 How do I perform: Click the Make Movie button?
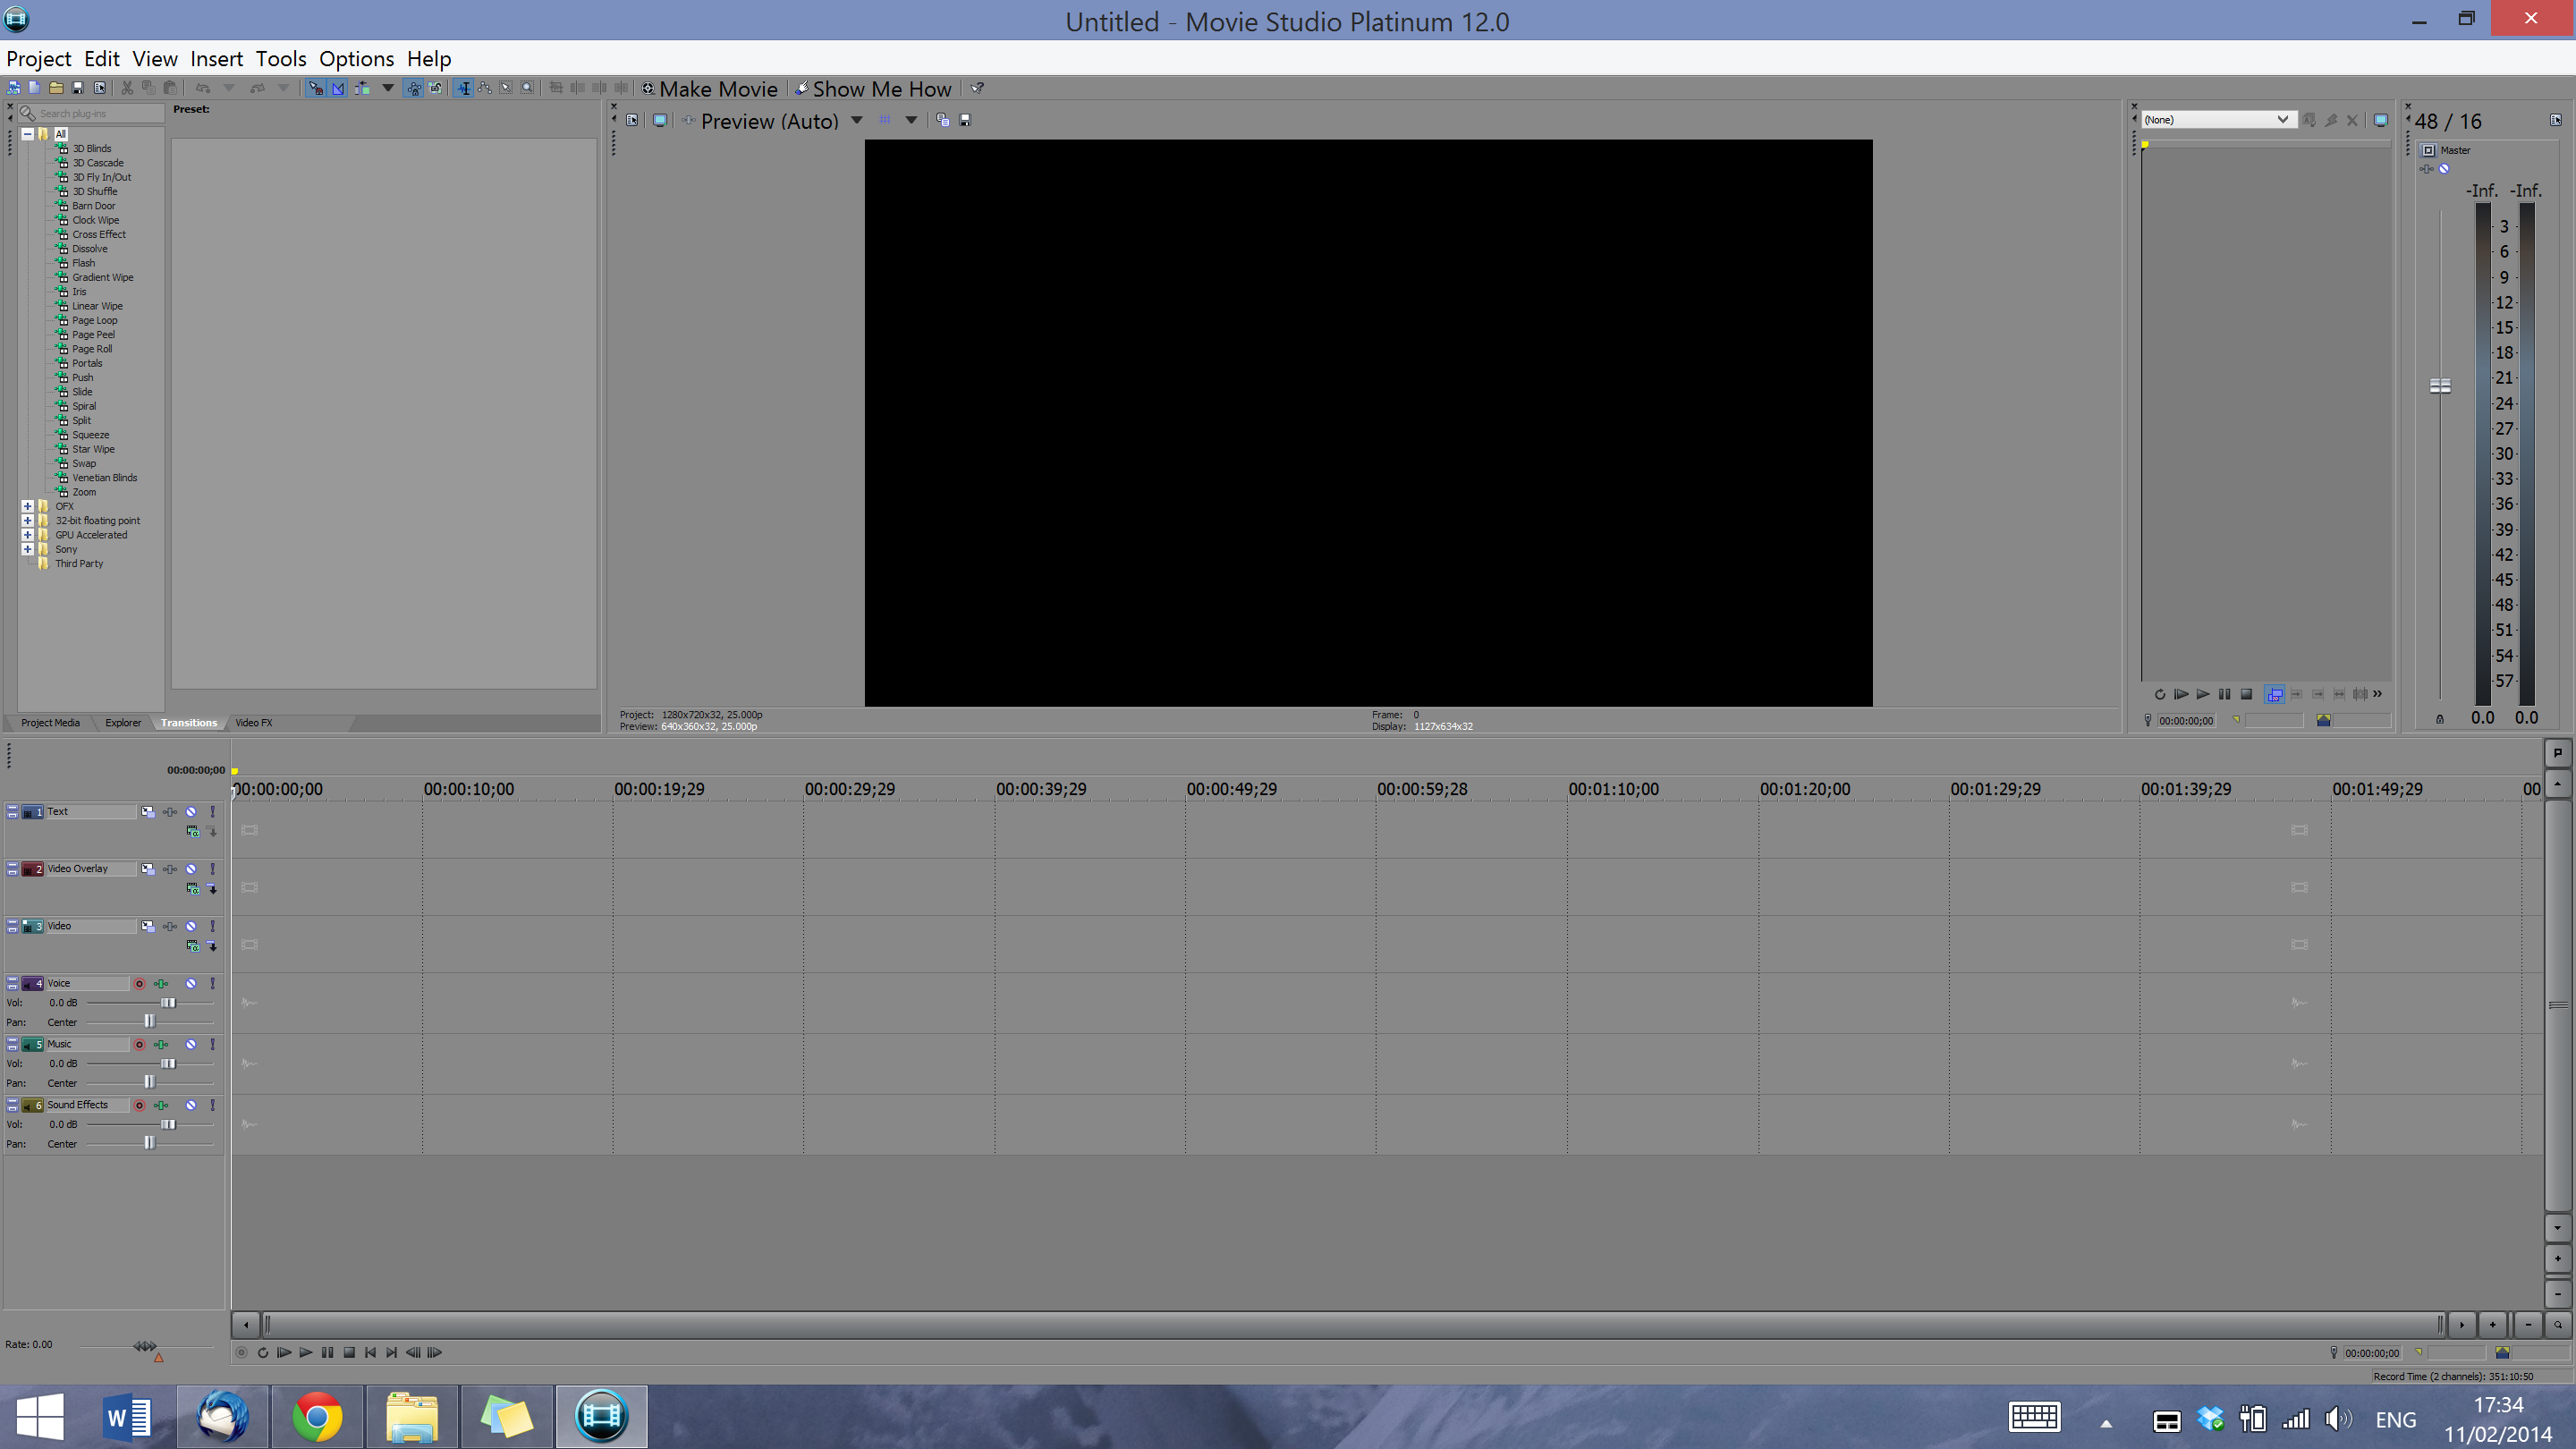point(710,89)
